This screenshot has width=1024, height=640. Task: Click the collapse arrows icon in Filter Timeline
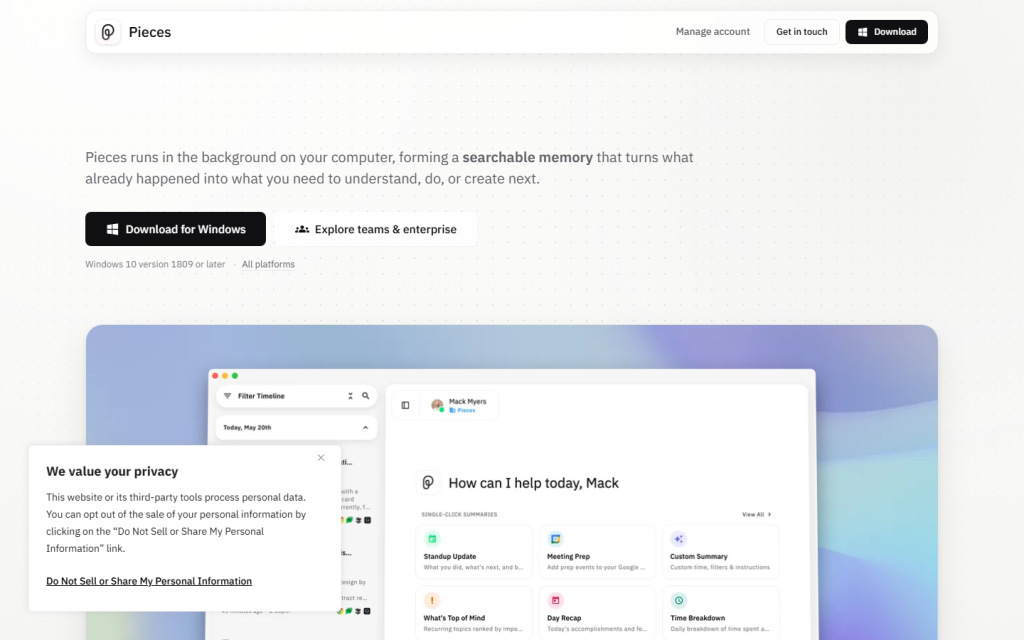pos(351,396)
